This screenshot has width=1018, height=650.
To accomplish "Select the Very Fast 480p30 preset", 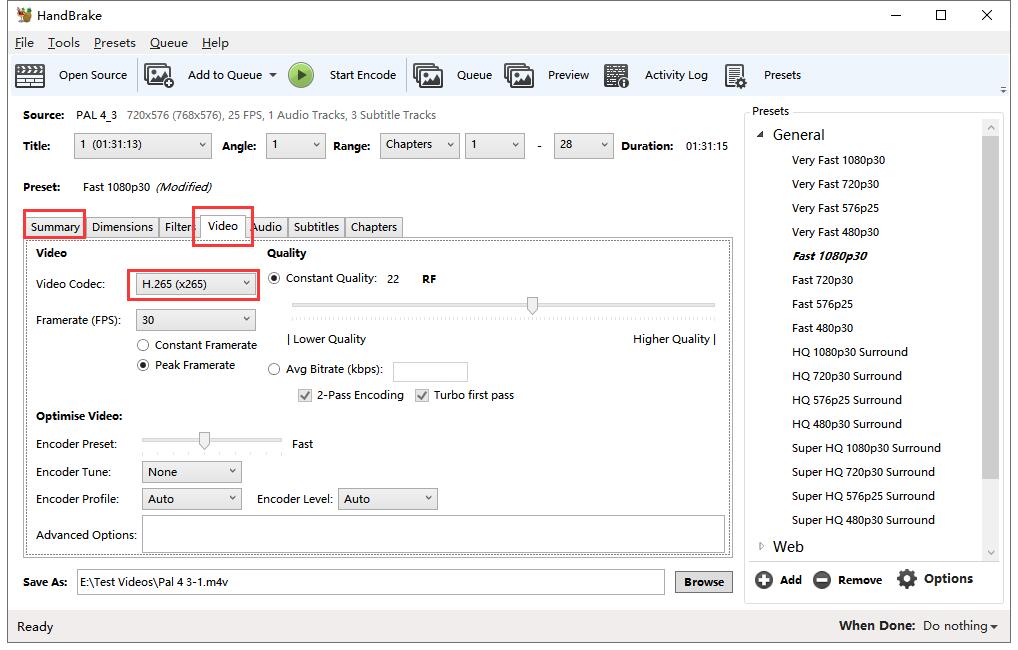I will tap(835, 232).
